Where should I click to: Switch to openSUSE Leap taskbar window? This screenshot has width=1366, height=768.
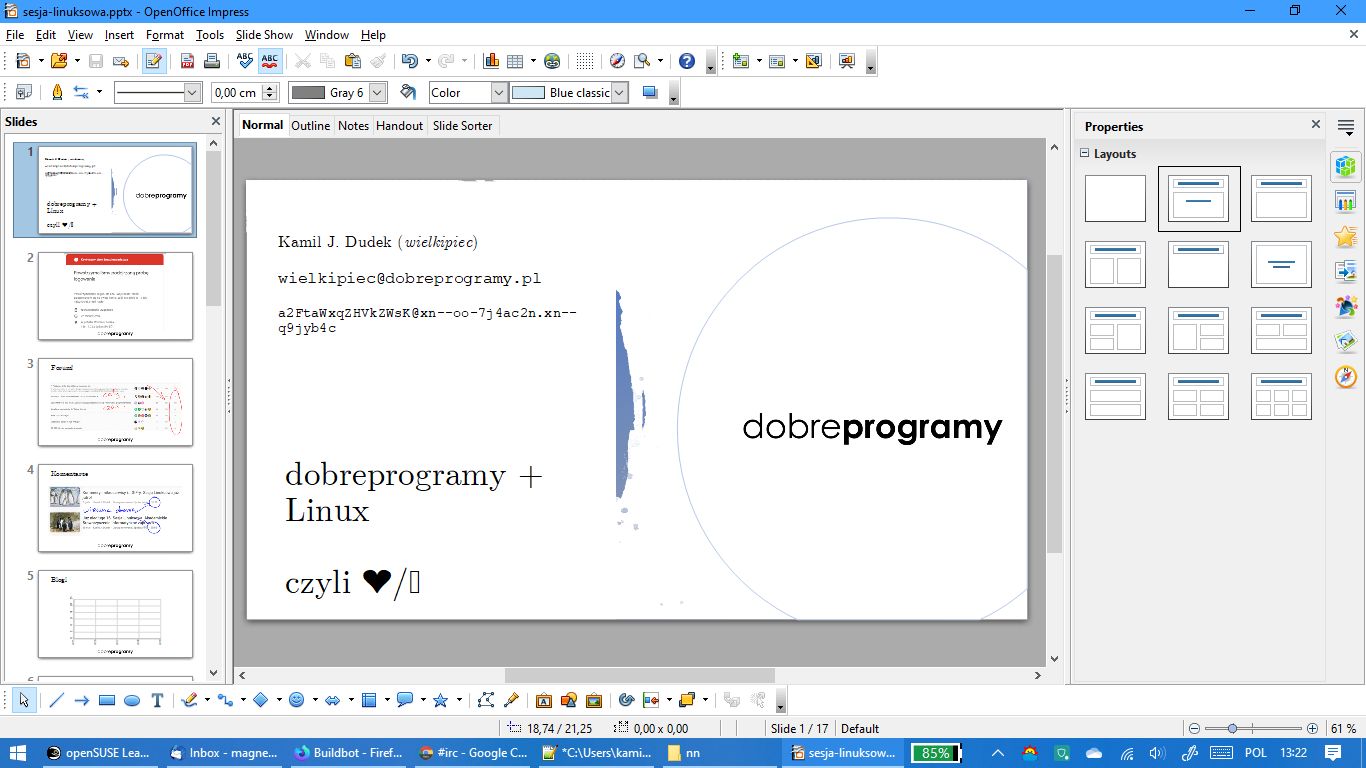pos(98,753)
